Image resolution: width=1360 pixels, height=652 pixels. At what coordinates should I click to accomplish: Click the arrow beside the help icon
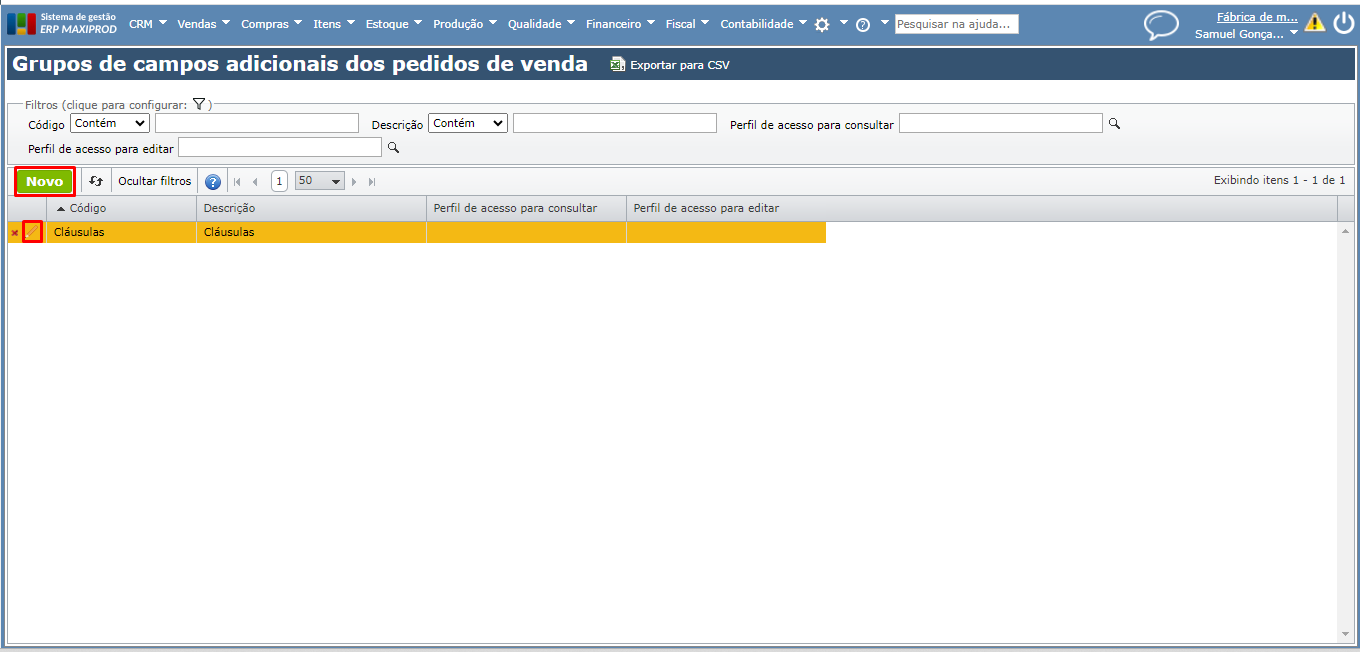click(x=885, y=22)
